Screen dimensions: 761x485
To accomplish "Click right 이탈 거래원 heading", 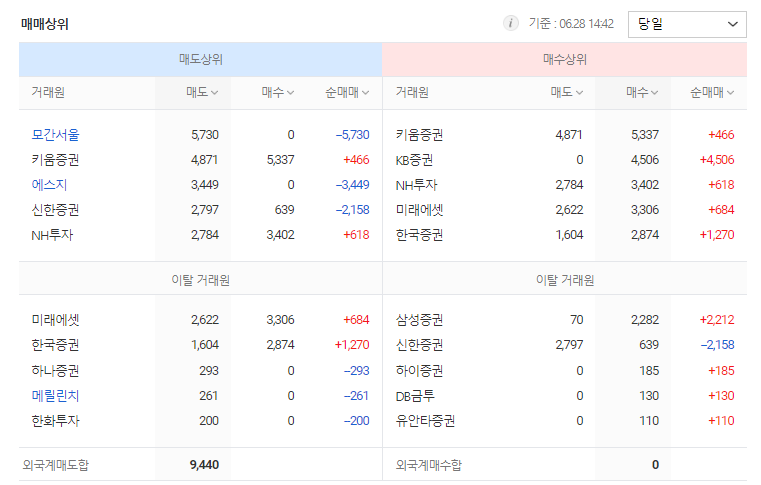I will click(x=565, y=280).
